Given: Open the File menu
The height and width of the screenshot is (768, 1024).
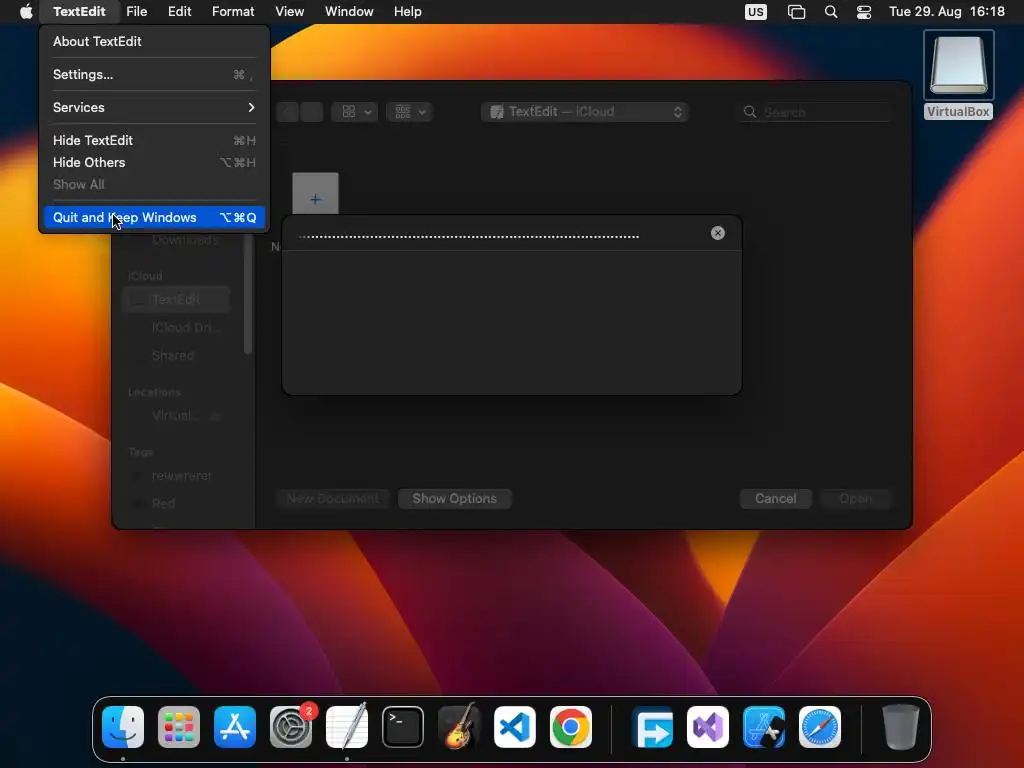Looking at the screenshot, I should click(136, 12).
